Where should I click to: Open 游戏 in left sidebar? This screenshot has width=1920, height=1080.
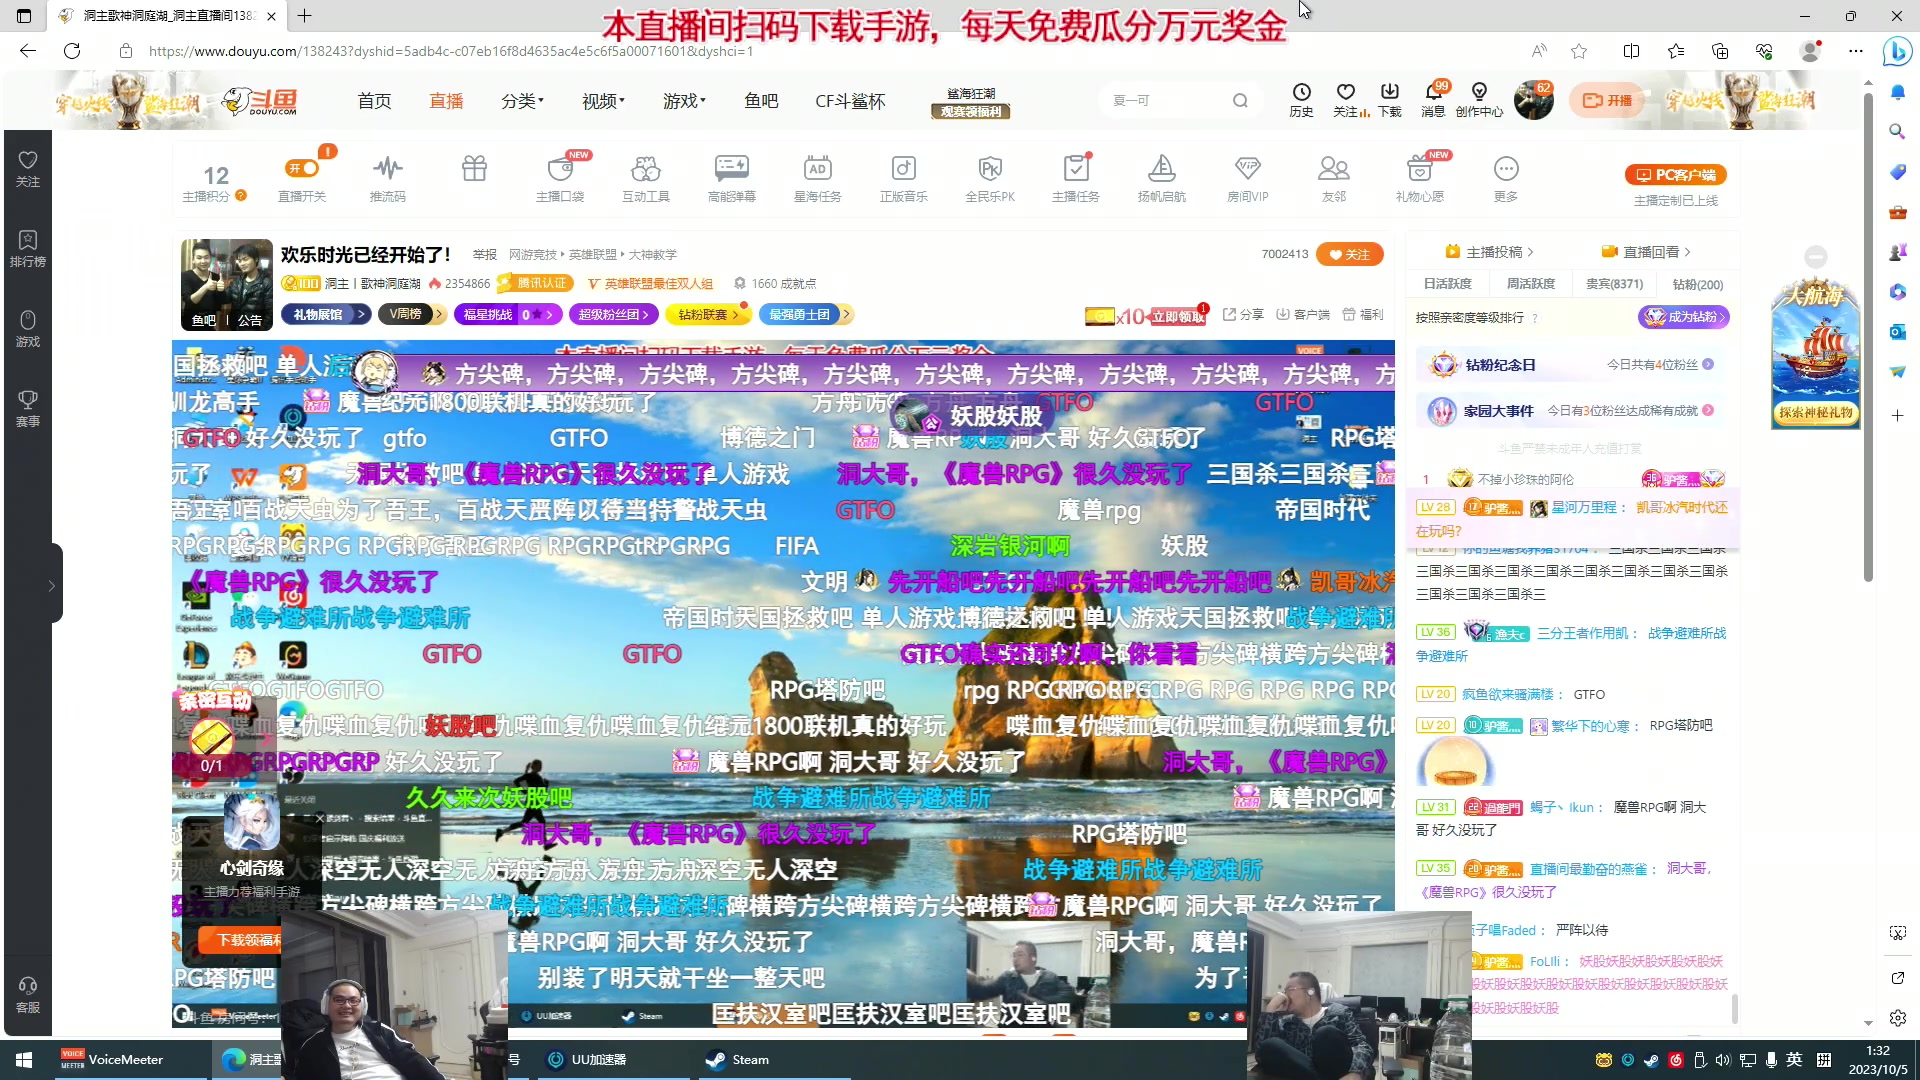pos(28,328)
